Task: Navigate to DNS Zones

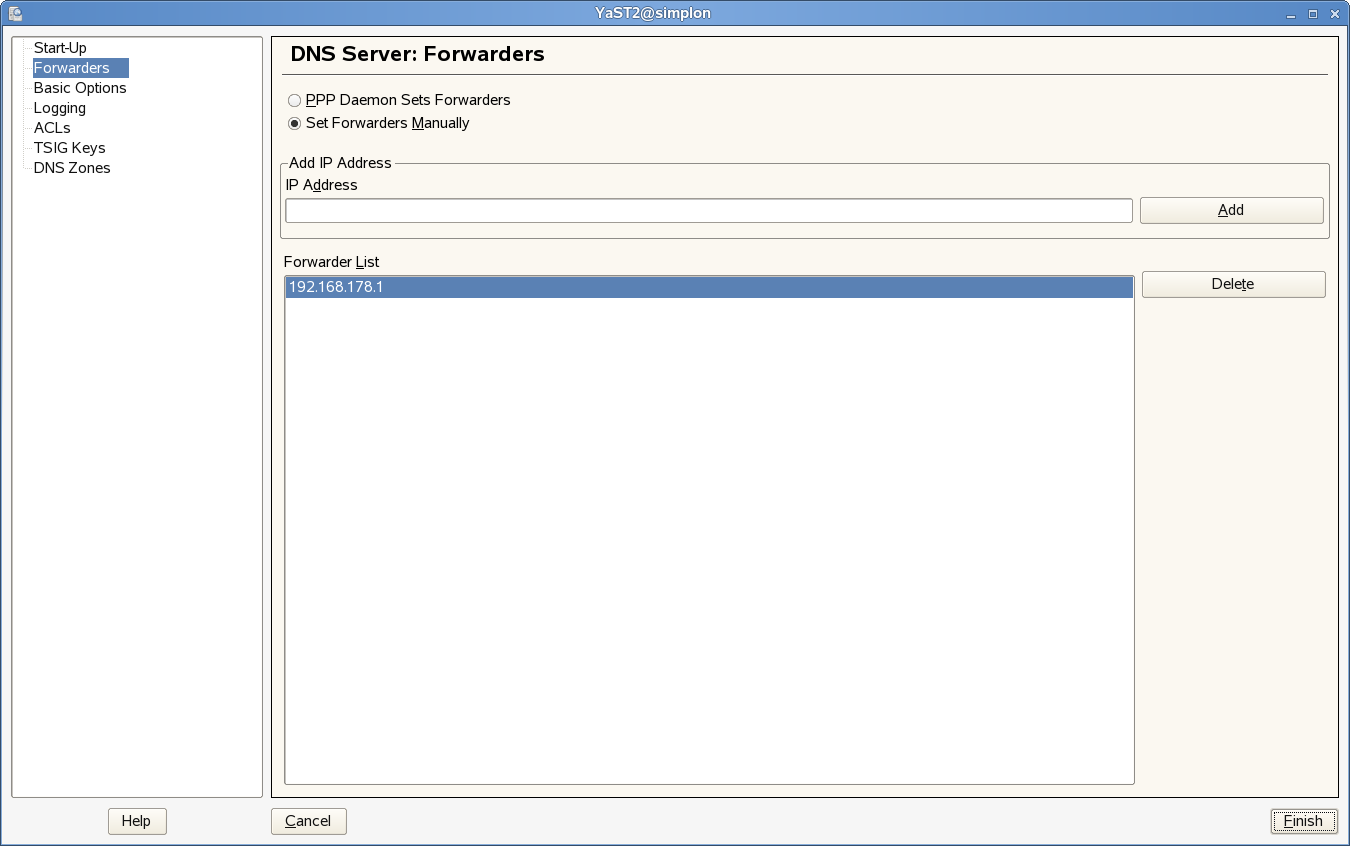Action: [x=72, y=168]
